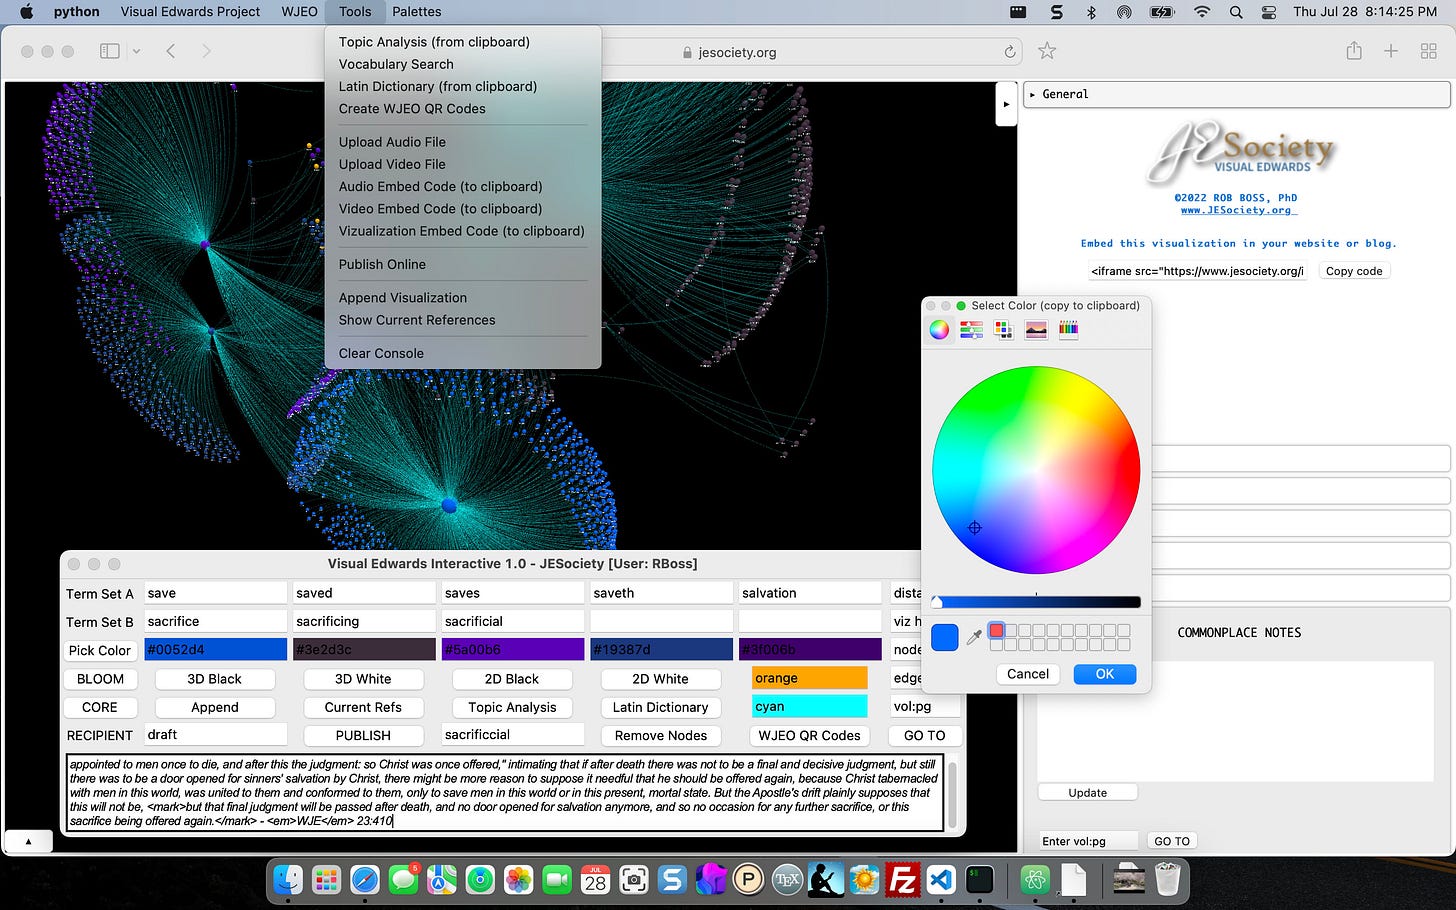Adjust the brightness slider in color picker
Image resolution: width=1456 pixels, height=910 pixels.
pos(1036,602)
